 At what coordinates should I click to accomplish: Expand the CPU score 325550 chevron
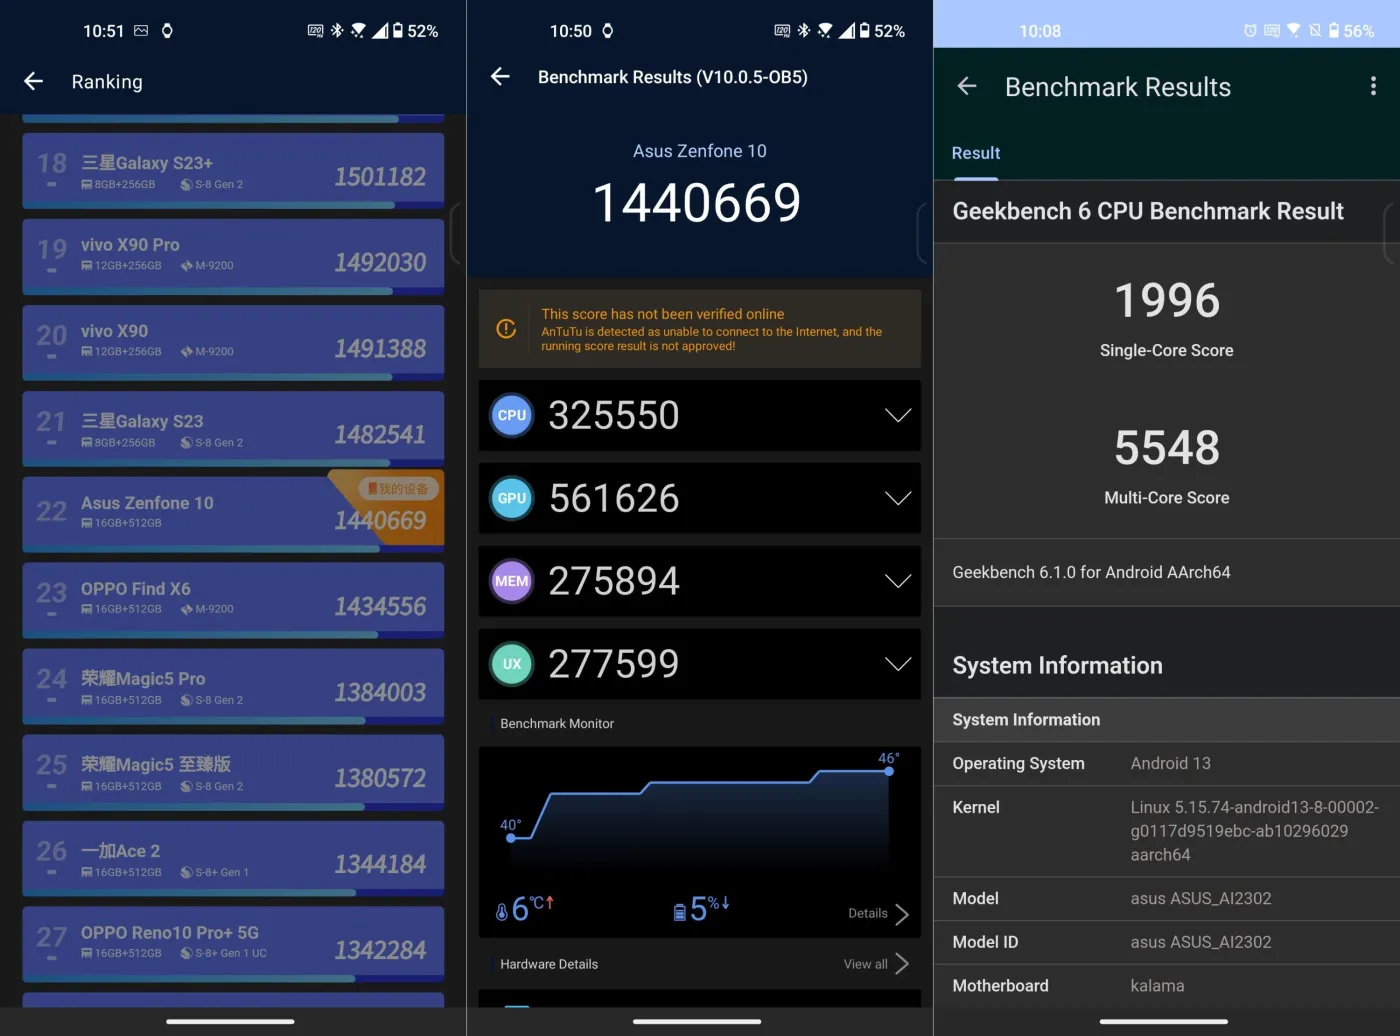(897, 416)
